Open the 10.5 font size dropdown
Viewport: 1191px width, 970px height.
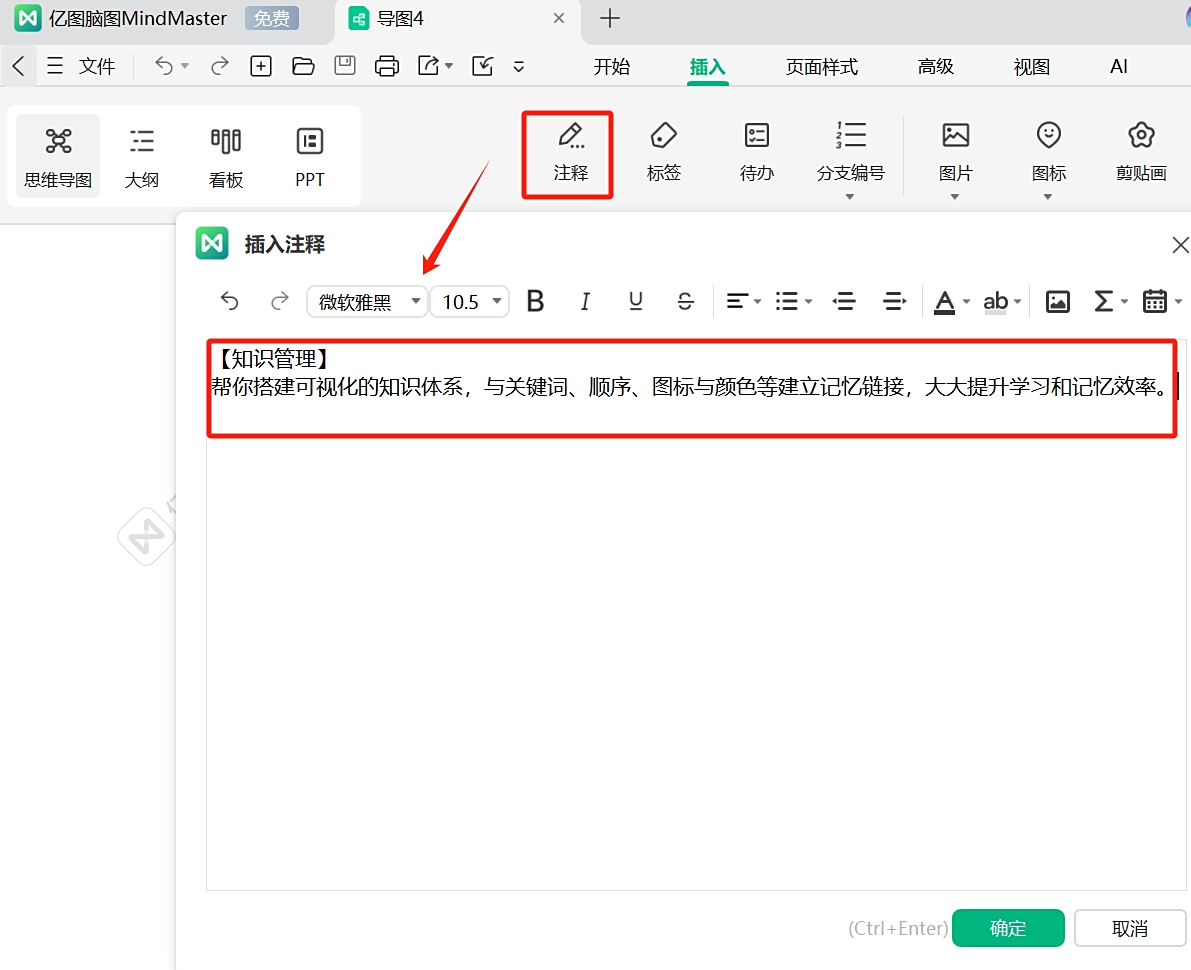(x=469, y=302)
